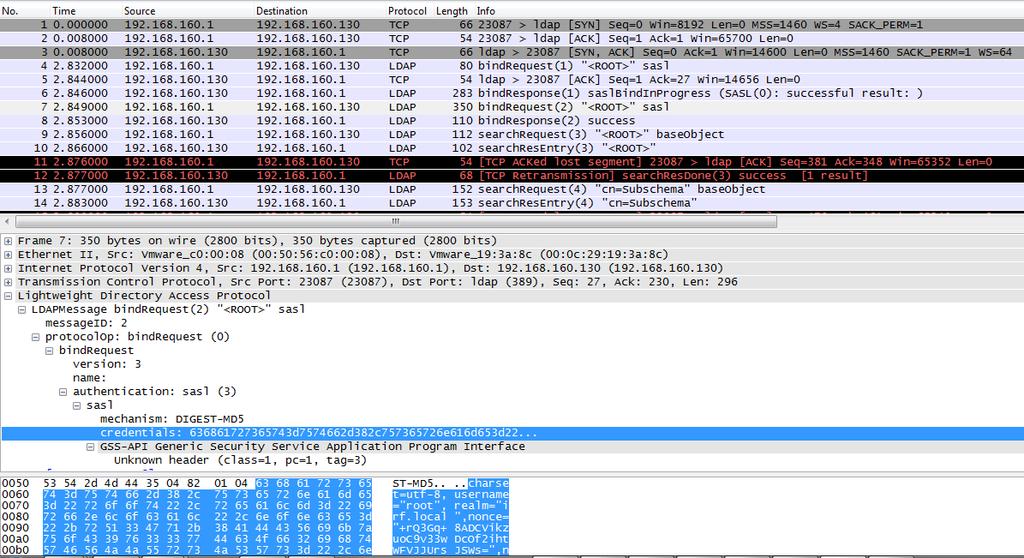Sort packets by the Info column header

[486, 10]
